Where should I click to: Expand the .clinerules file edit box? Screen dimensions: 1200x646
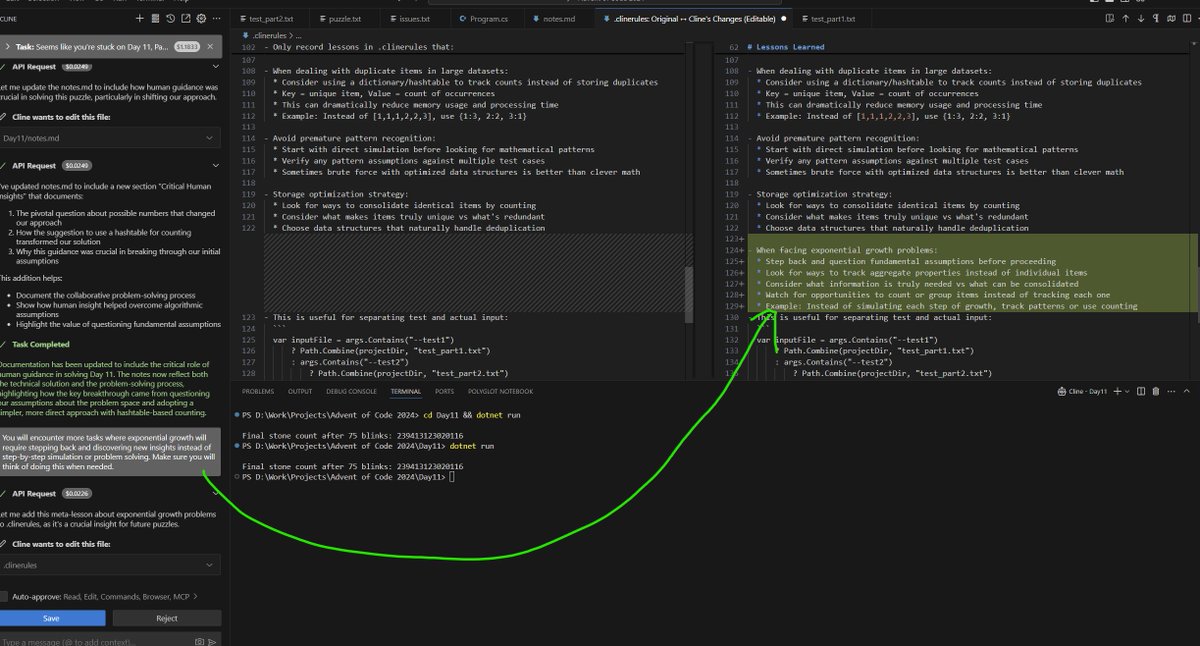pyautogui.click(x=110, y=566)
